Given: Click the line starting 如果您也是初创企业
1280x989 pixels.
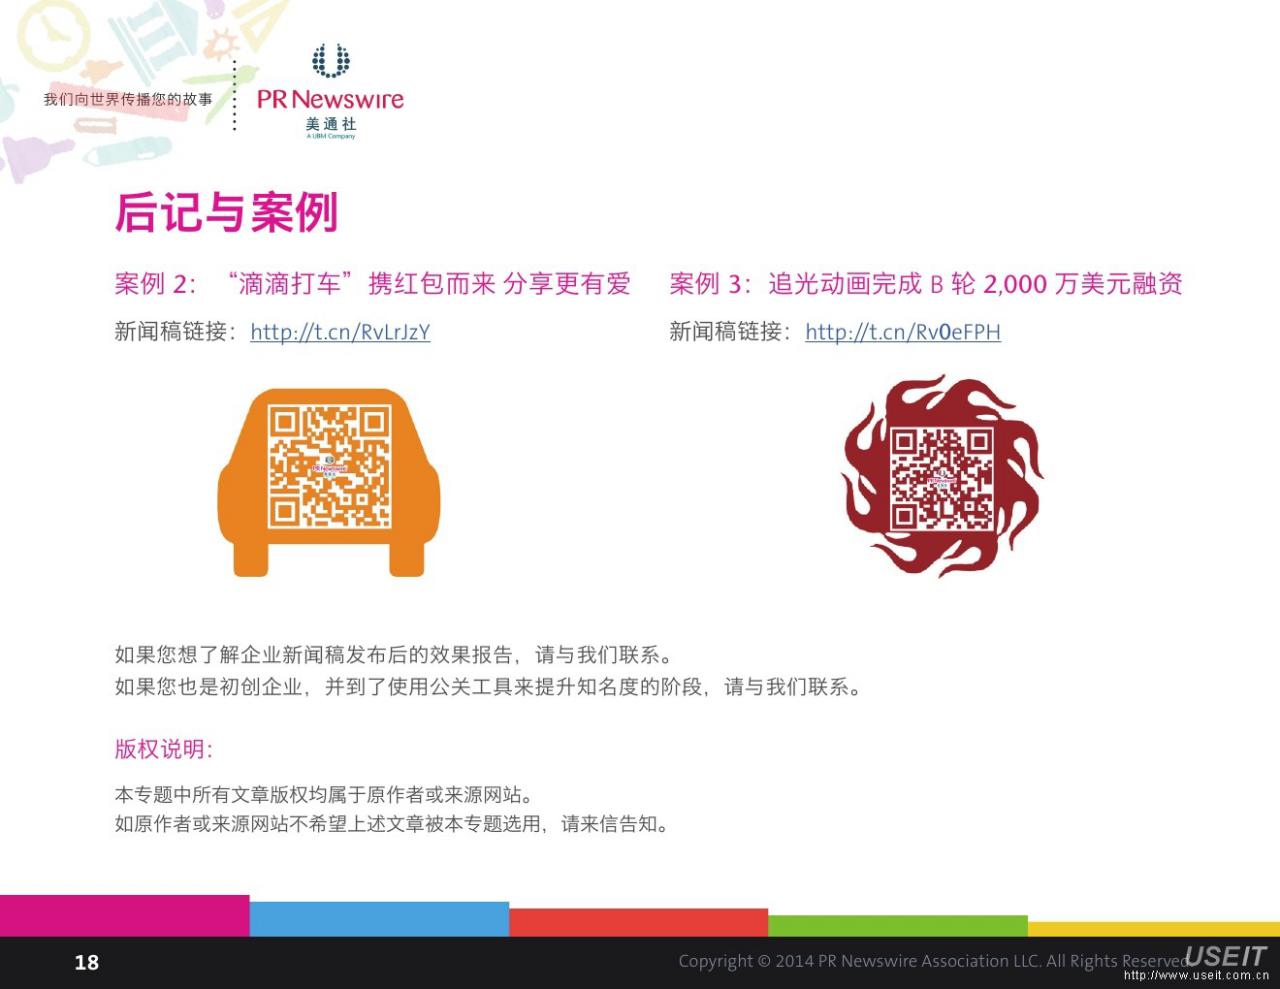Looking at the screenshot, I should (x=490, y=687).
